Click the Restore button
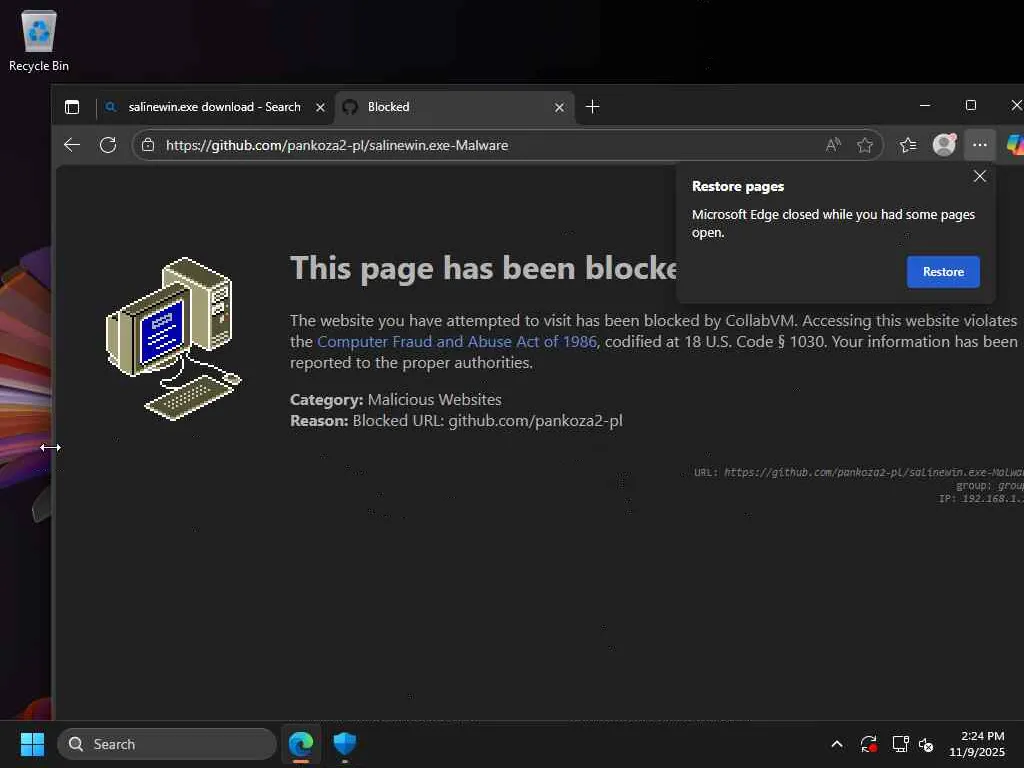The image size is (1024, 768). 943,272
